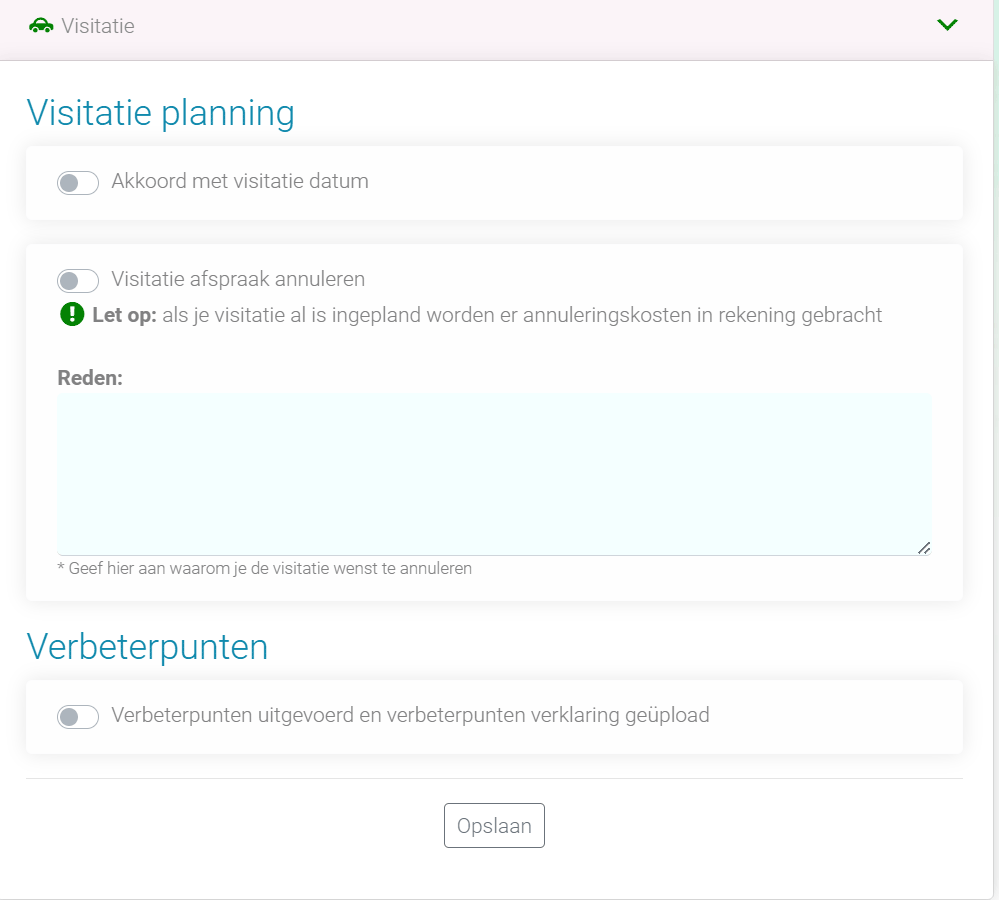Image resolution: width=999 pixels, height=900 pixels.
Task: Click the green car icon in header
Action: 41,26
